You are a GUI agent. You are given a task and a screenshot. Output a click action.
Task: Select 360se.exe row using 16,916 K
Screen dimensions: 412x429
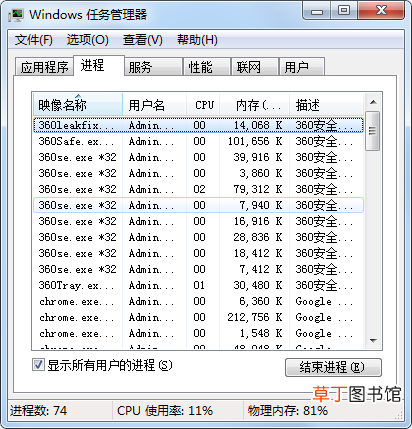pos(198,221)
